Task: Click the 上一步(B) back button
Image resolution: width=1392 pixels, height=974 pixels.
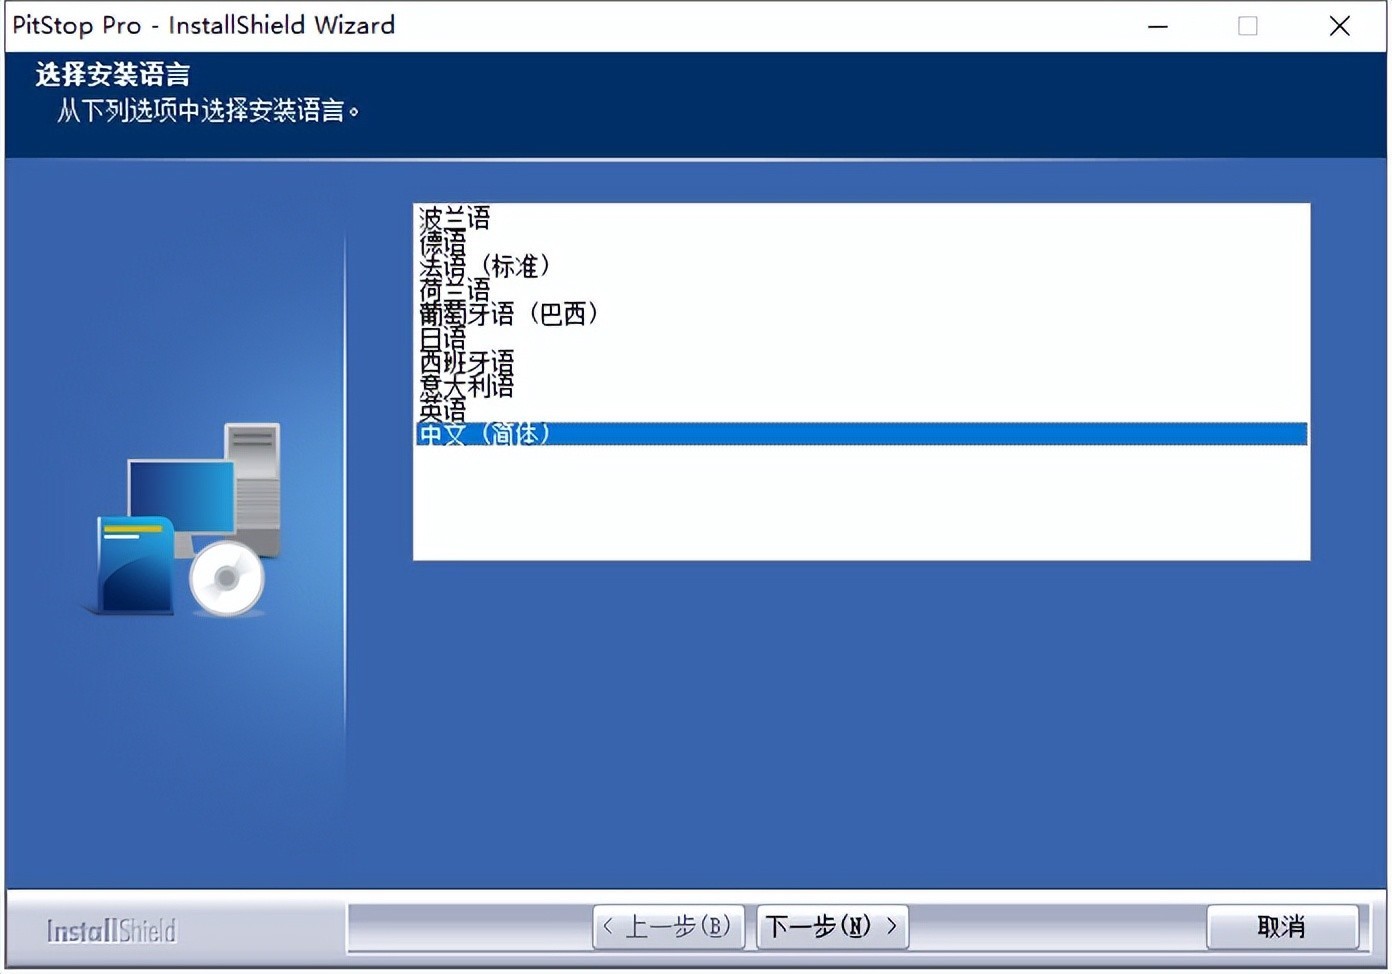Action: coord(669,927)
